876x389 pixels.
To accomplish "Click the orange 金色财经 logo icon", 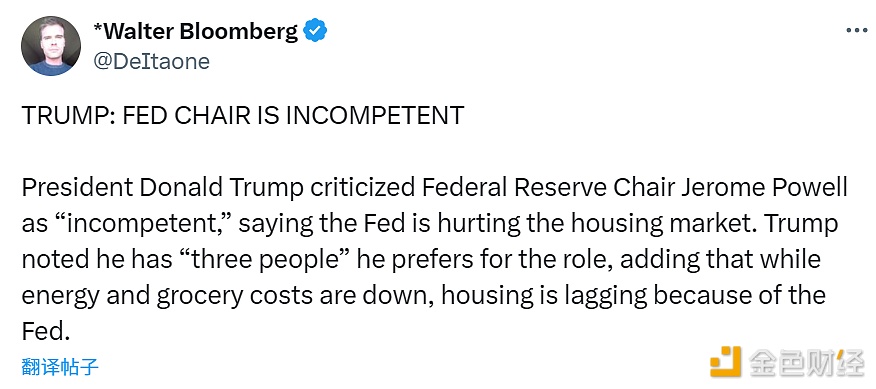I will tap(725, 362).
